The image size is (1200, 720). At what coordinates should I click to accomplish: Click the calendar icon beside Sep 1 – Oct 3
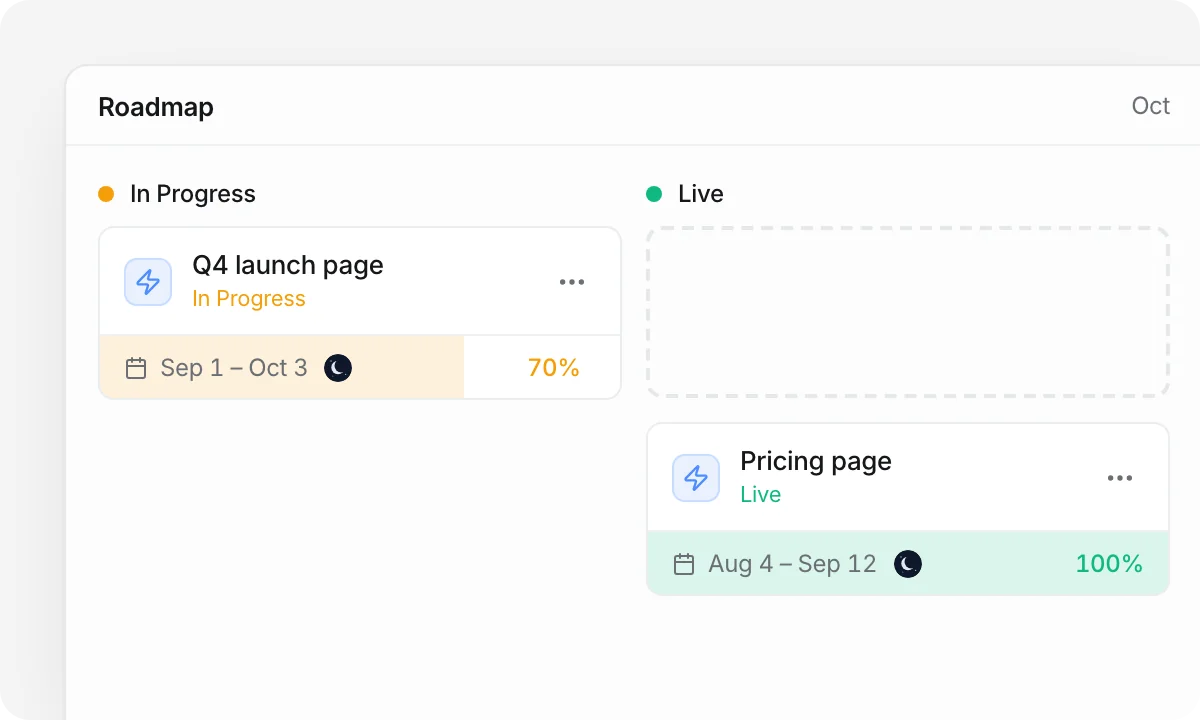[136, 368]
